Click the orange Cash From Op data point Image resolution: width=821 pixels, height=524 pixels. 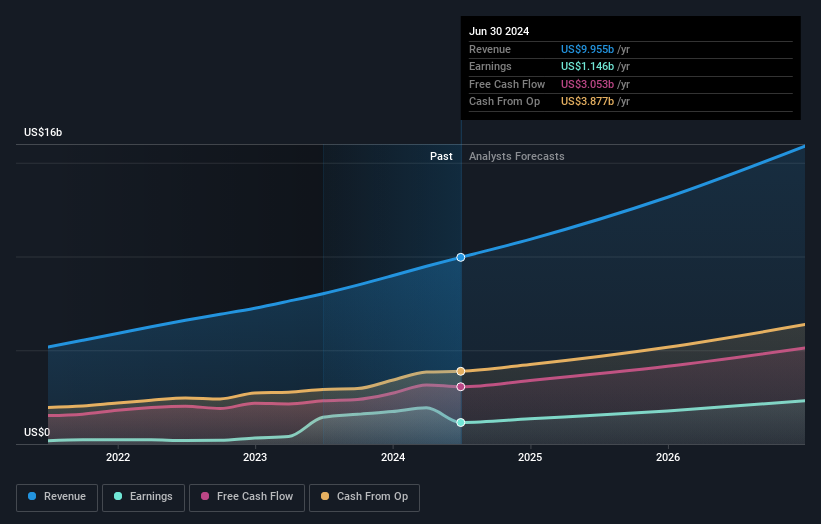click(461, 371)
